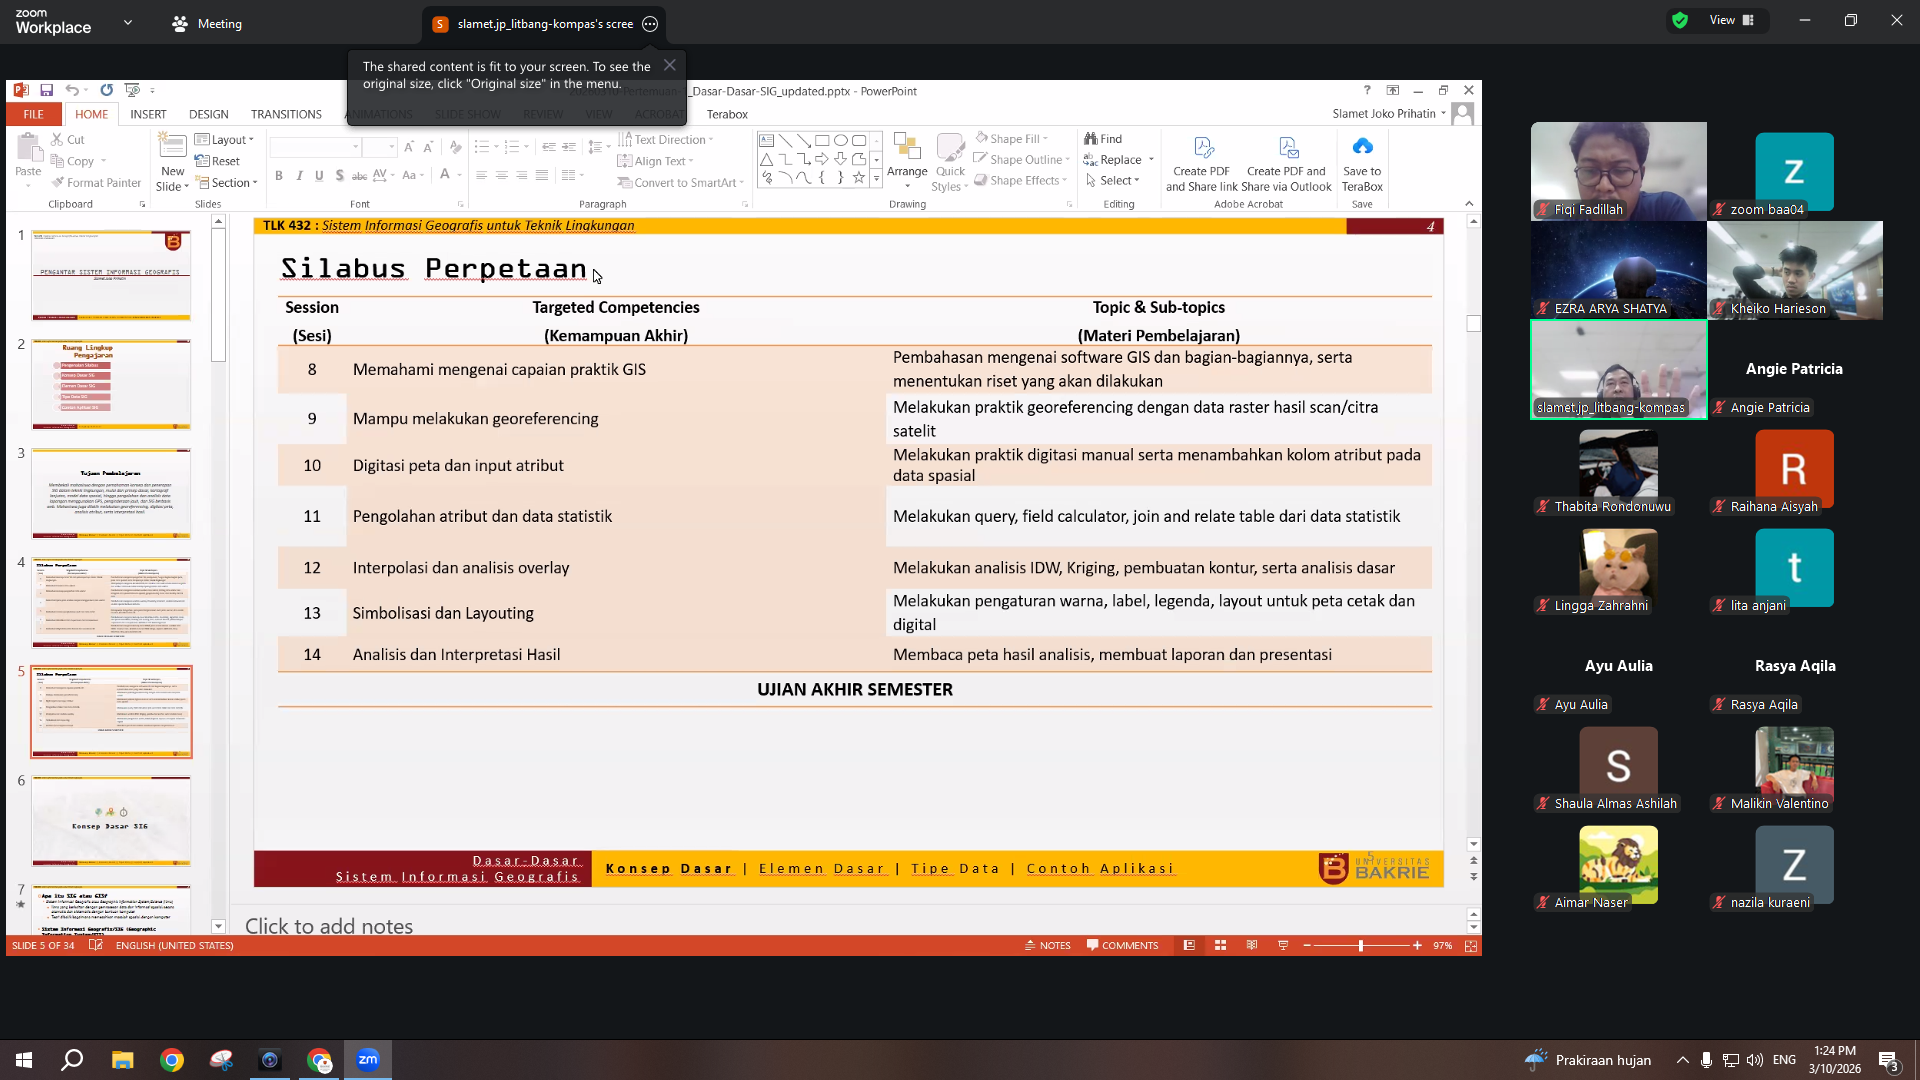Click the New Slide icon
Viewport: 1920px width, 1080px height.
coord(173,148)
